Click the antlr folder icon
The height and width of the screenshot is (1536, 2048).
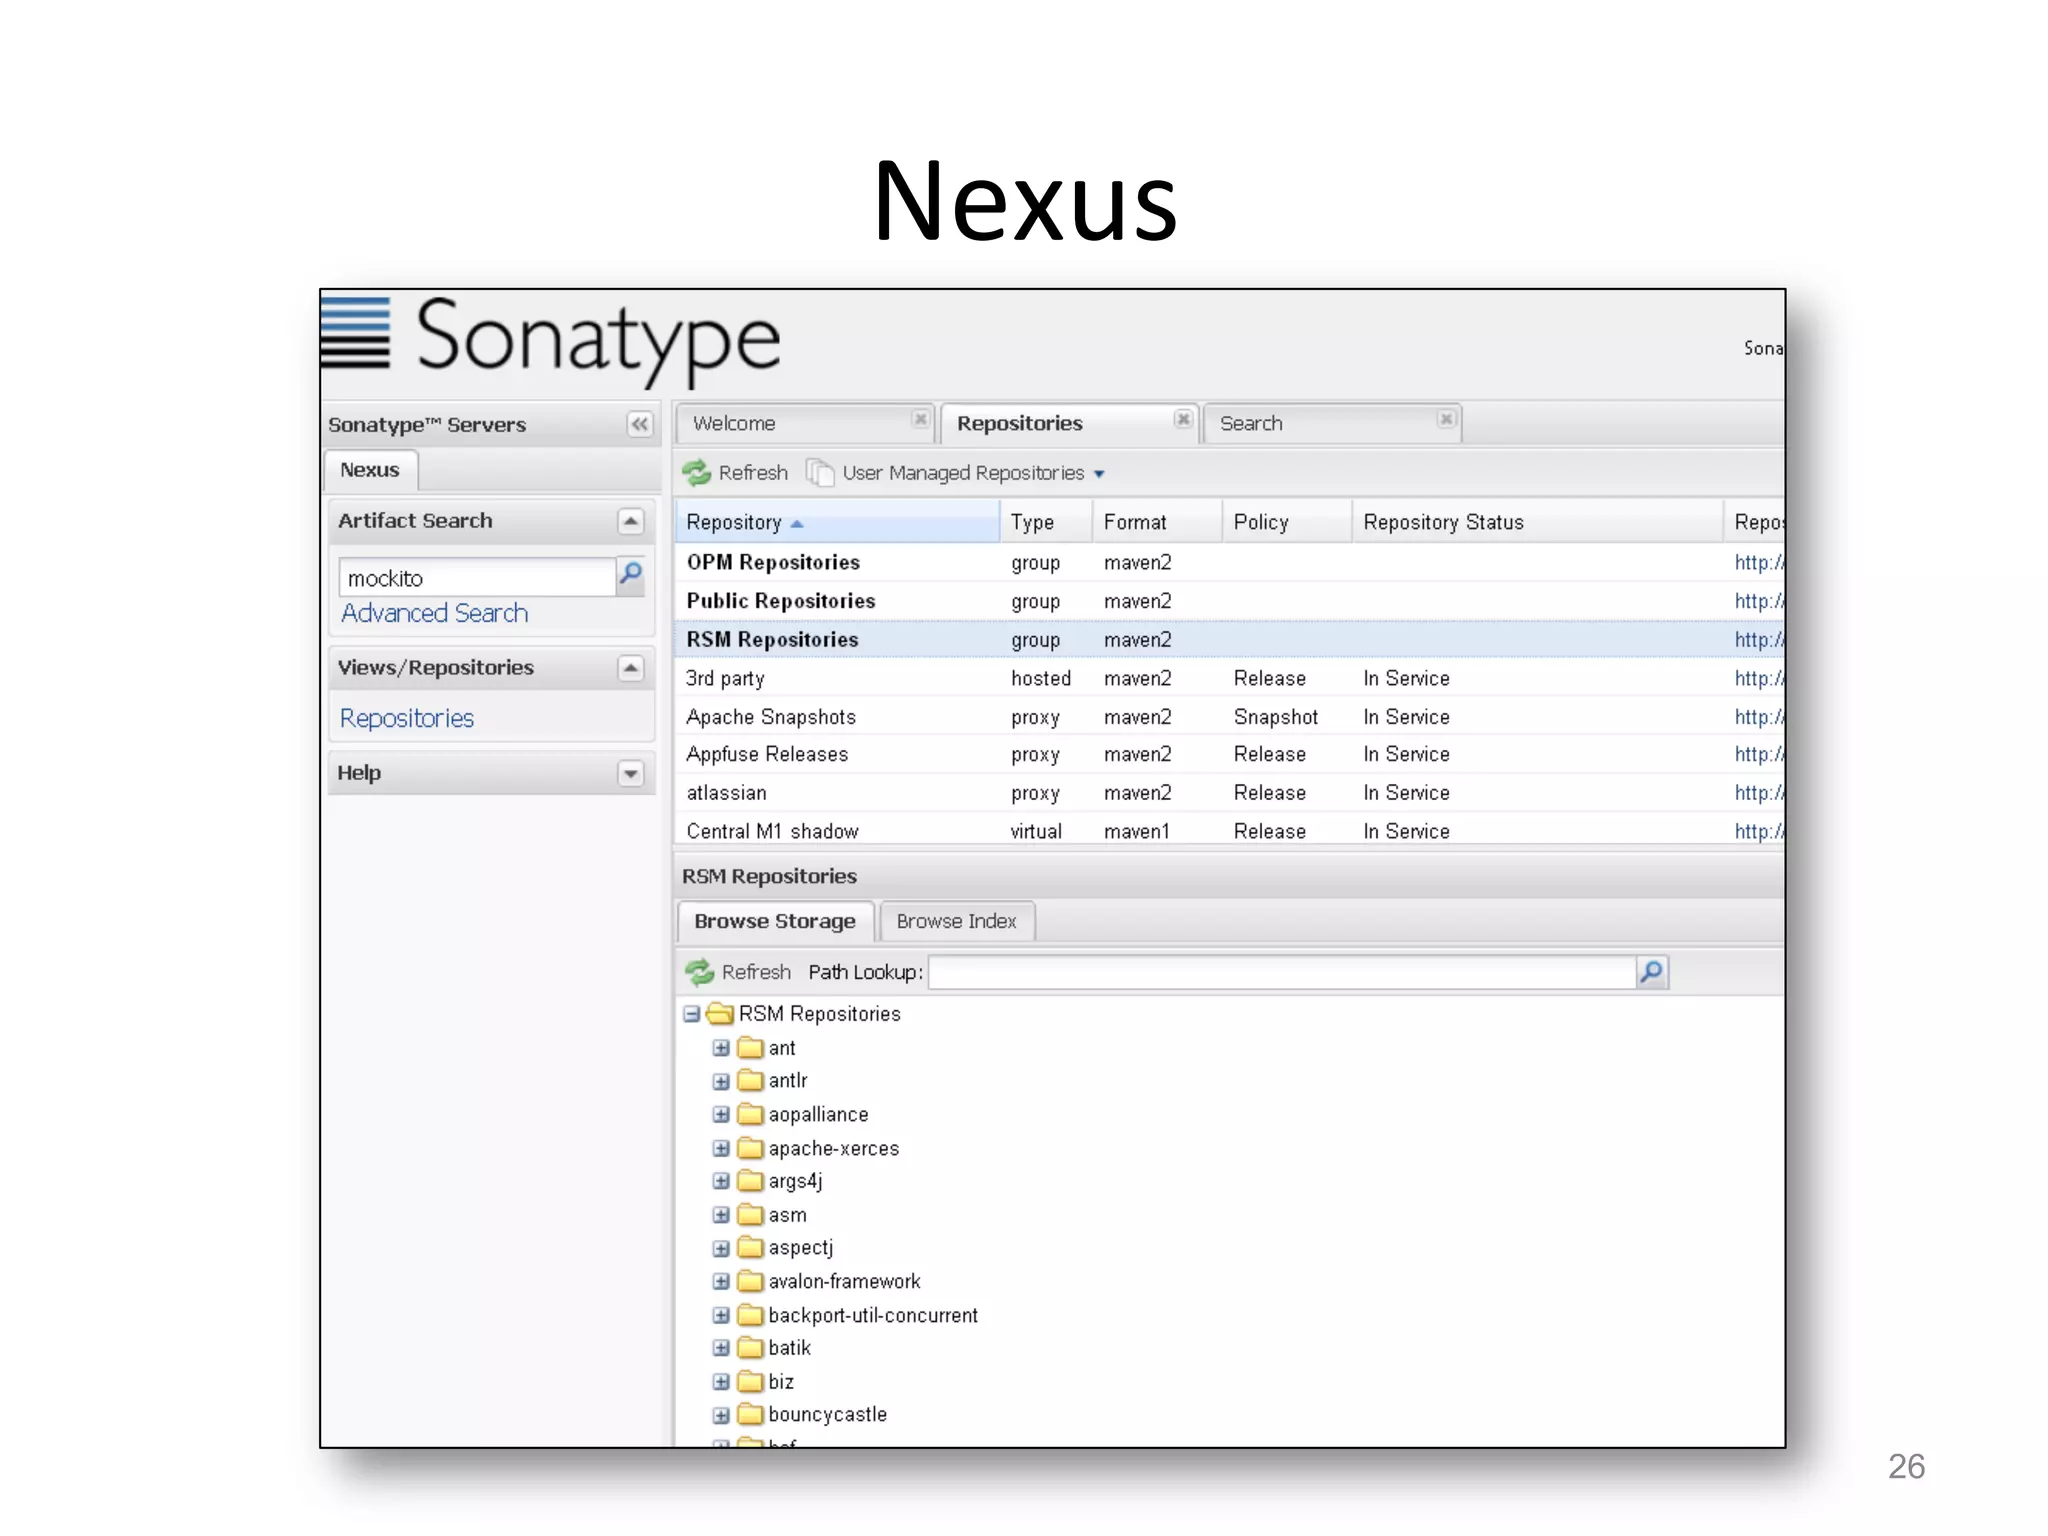(751, 1081)
